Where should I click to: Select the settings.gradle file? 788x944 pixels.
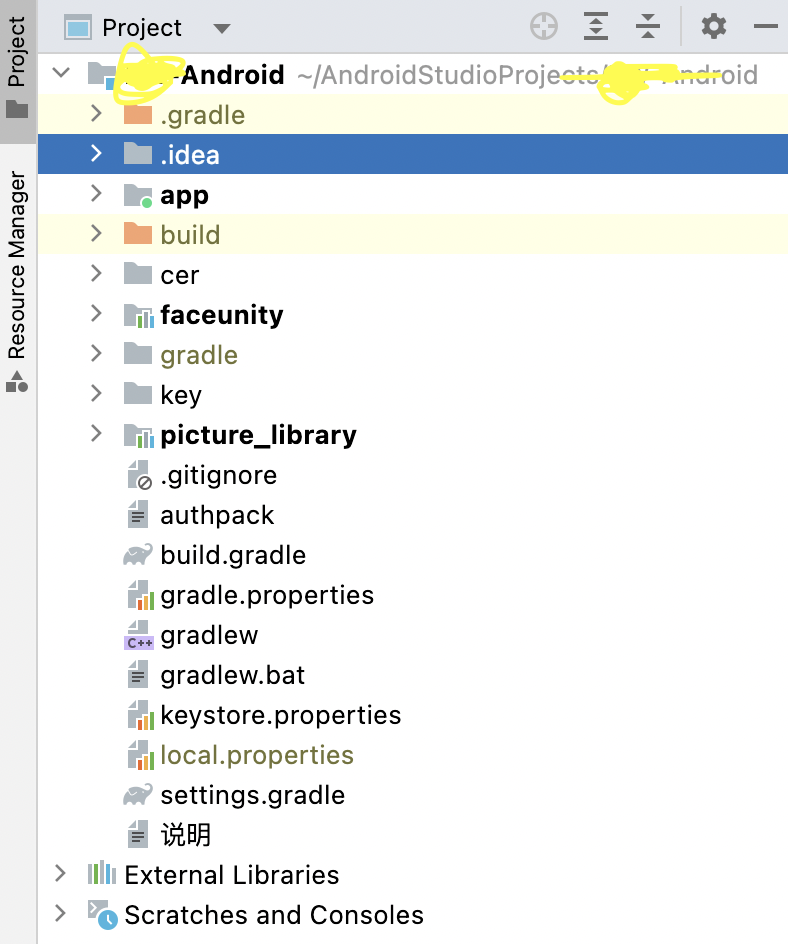point(252,795)
